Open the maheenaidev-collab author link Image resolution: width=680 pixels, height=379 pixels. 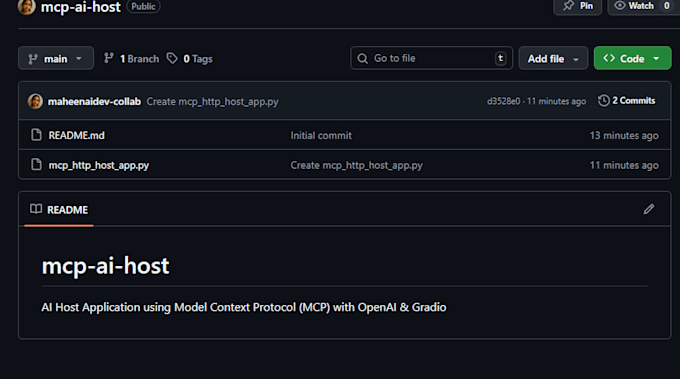[94, 101]
